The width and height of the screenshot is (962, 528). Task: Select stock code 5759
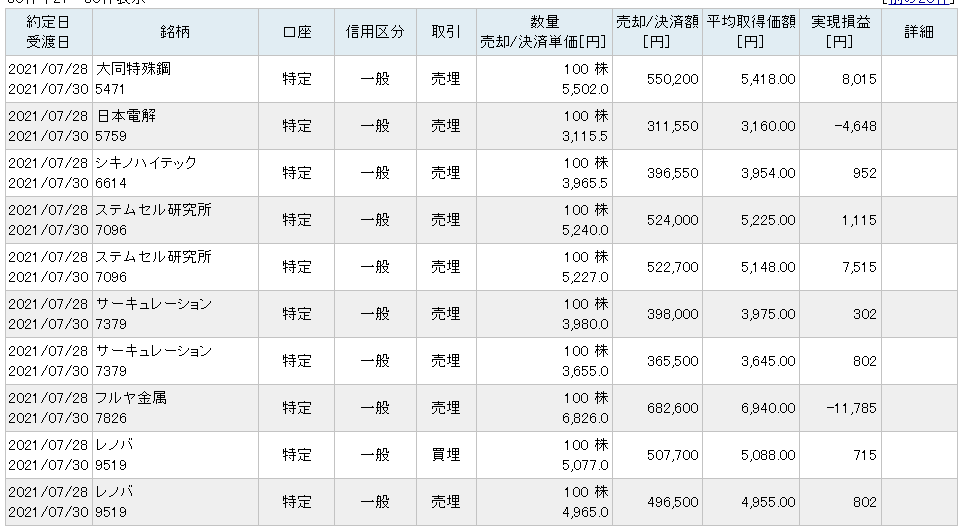click(111, 136)
